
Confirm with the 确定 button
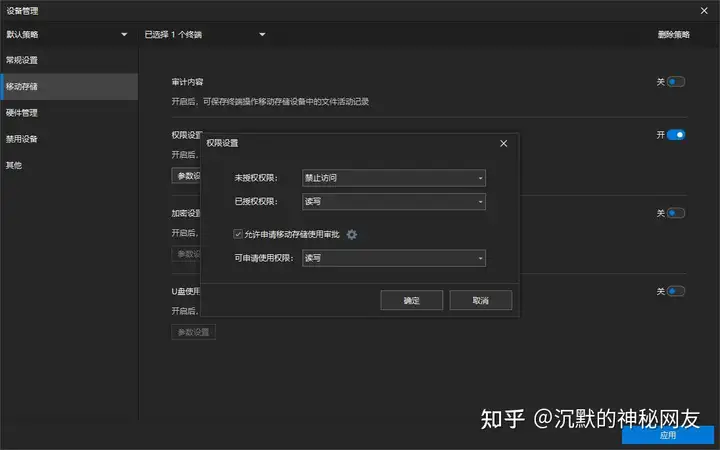coord(411,300)
